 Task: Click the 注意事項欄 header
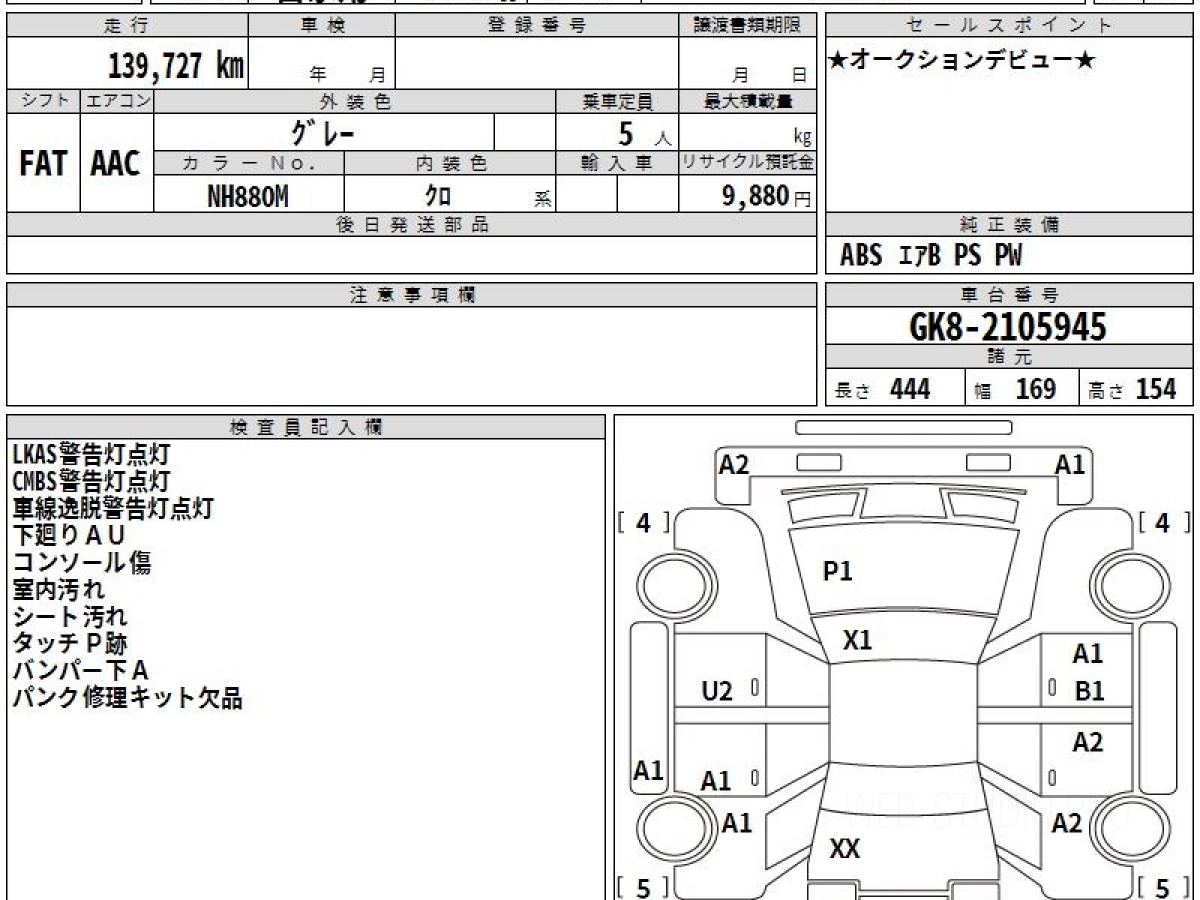412,295
